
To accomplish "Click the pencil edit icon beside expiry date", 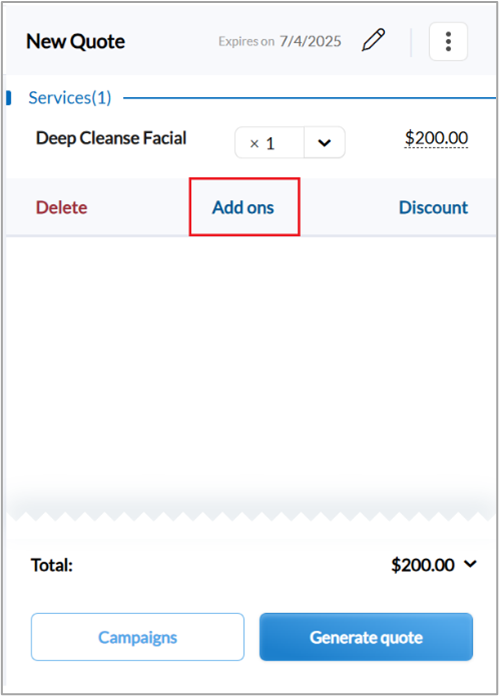I will [373, 40].
